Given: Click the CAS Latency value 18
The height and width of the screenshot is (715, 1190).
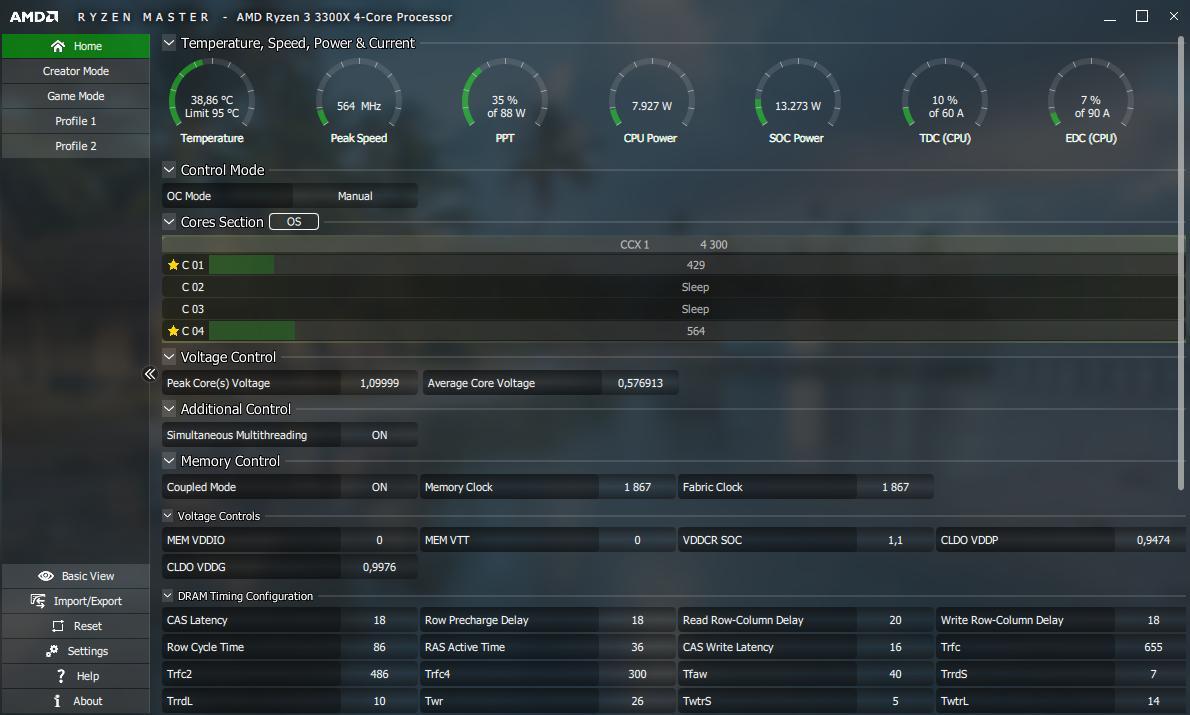Looking at the screenshot, I should 379,620.
